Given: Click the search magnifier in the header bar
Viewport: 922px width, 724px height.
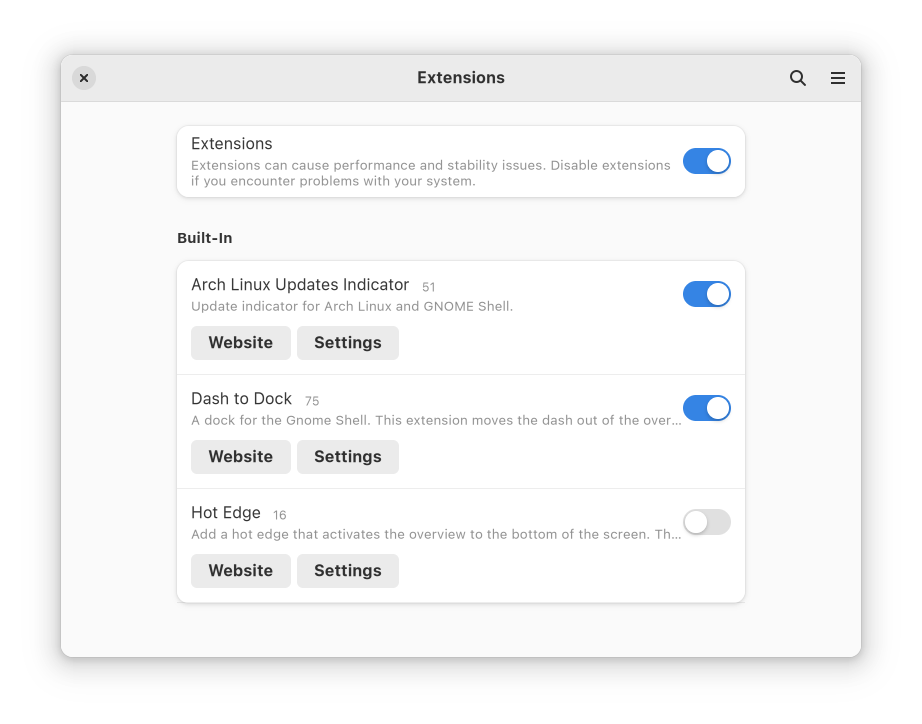Looking at the screenshot, I should [x=797, y=77].
